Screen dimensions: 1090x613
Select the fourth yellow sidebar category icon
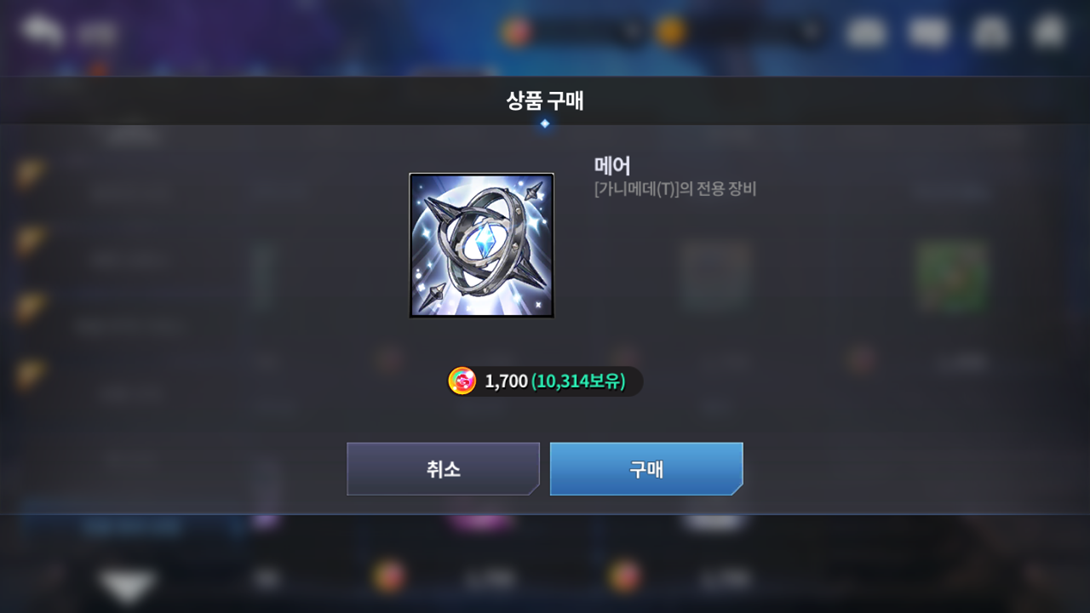tap(31, 375)
